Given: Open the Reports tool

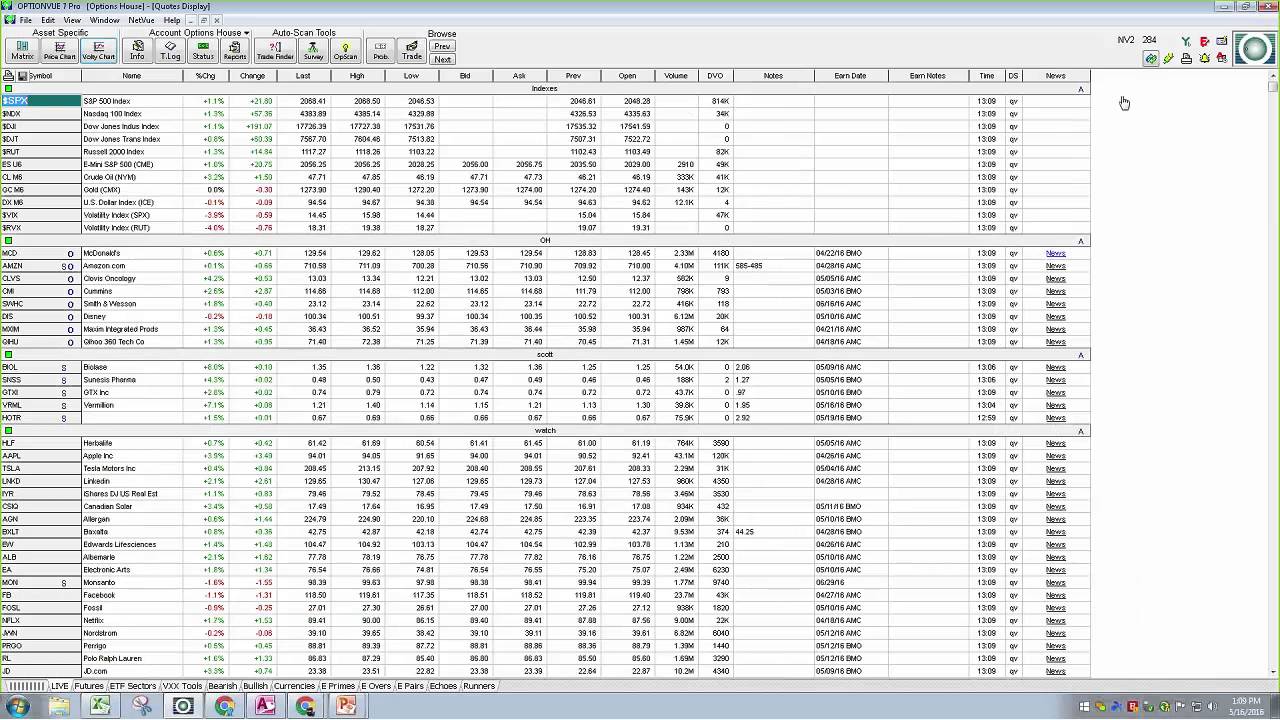Looking at the screenshot, I should click(x=235, y=50).
